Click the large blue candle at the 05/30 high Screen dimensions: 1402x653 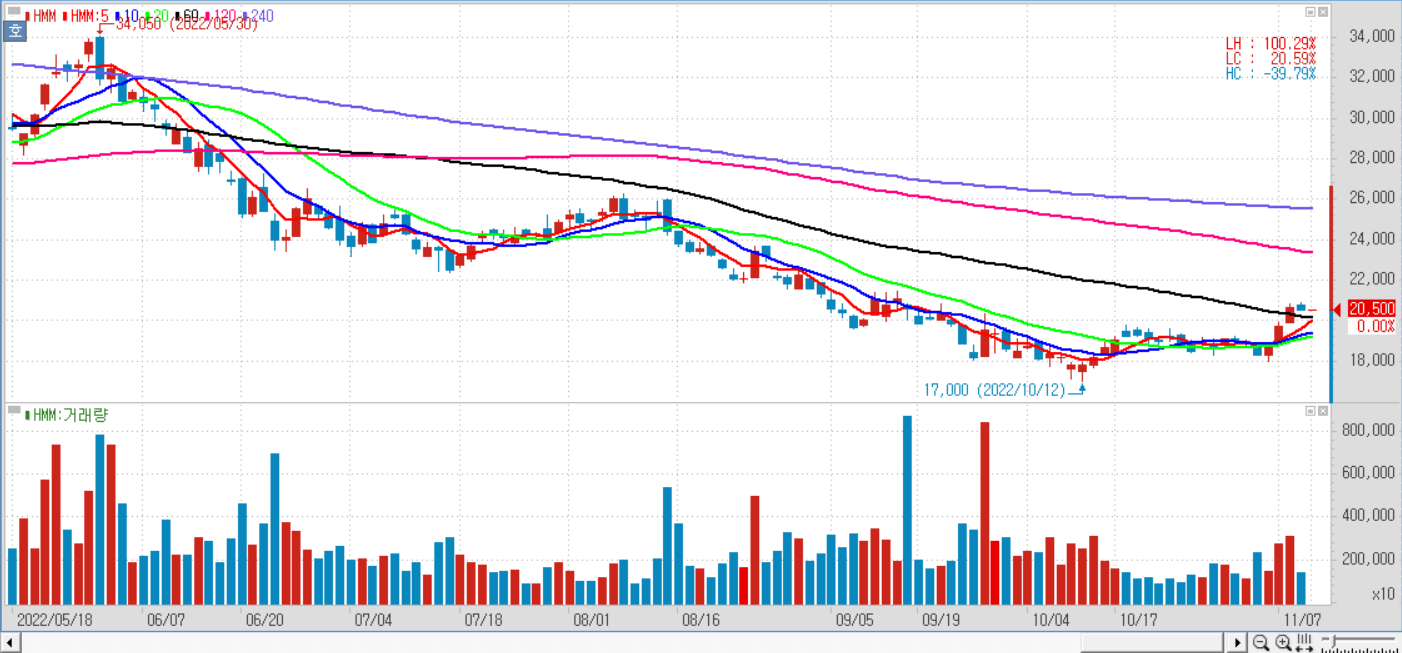(x=100, y=57)
